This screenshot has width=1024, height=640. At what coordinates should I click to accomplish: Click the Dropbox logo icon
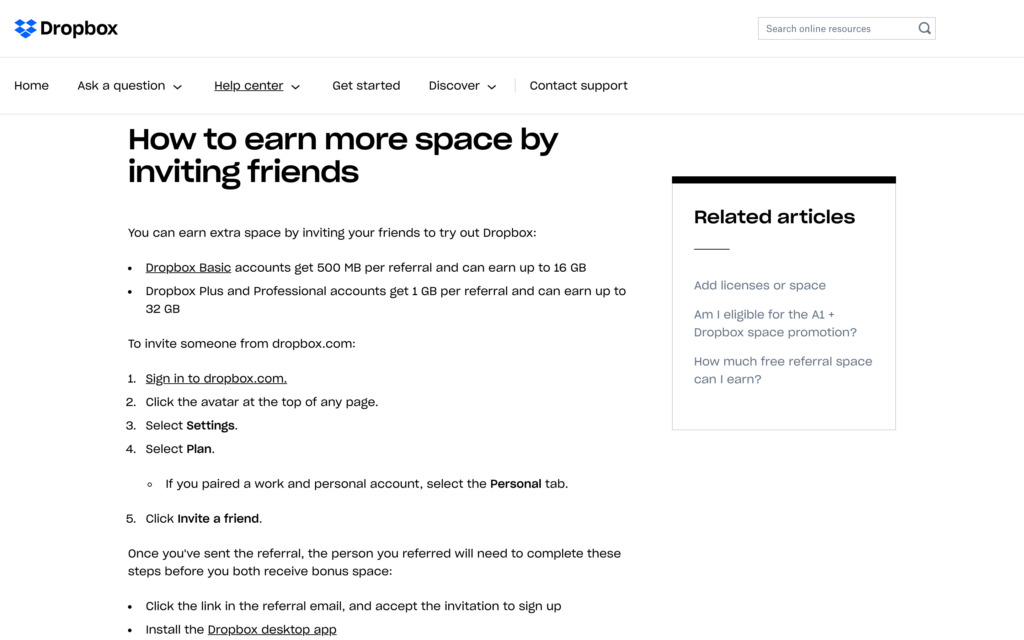pos(25,29)
